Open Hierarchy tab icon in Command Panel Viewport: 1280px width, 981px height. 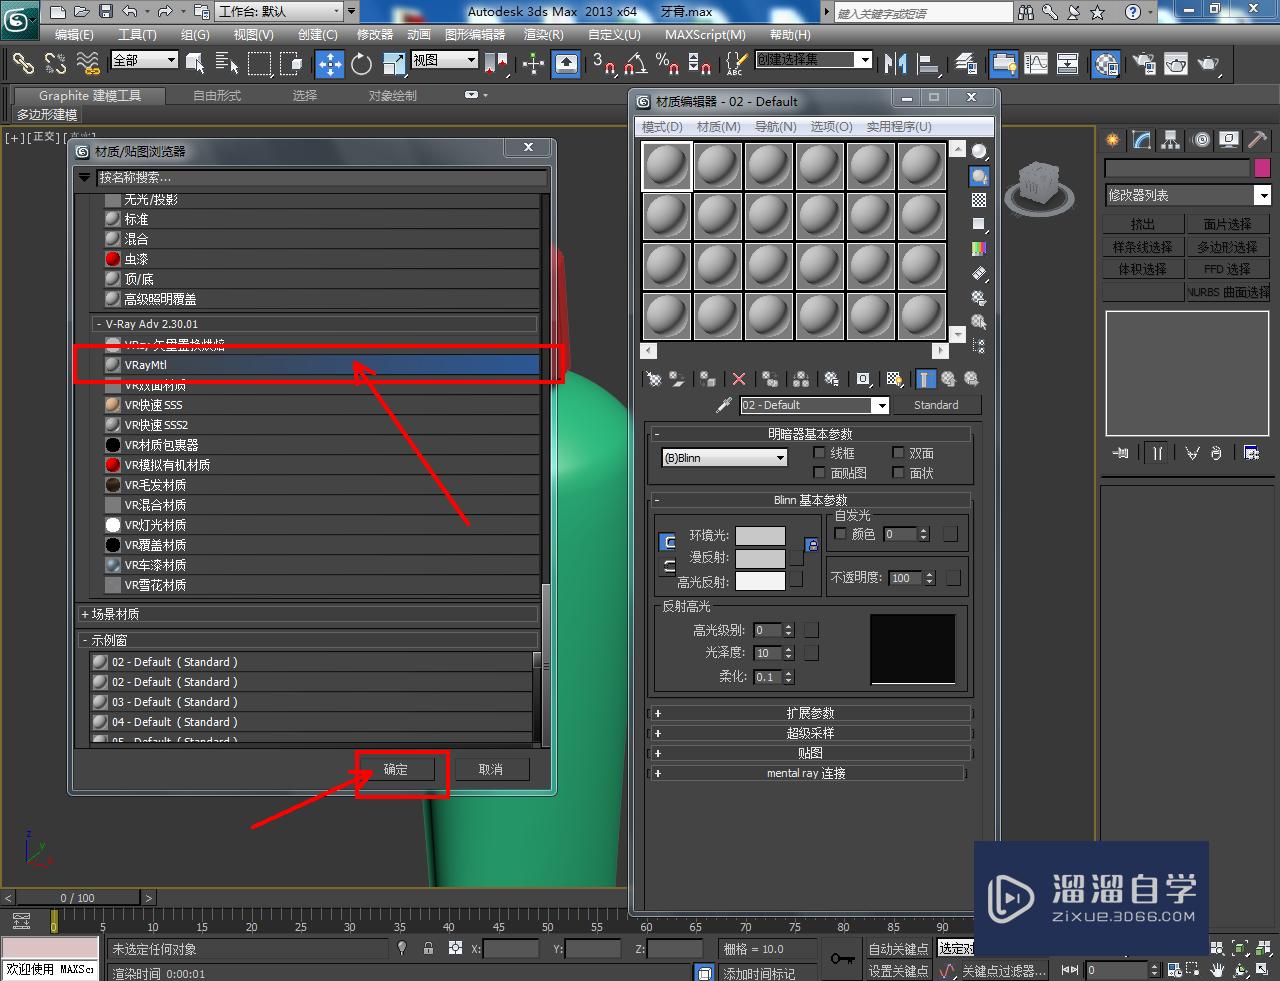coord(1171,140)
